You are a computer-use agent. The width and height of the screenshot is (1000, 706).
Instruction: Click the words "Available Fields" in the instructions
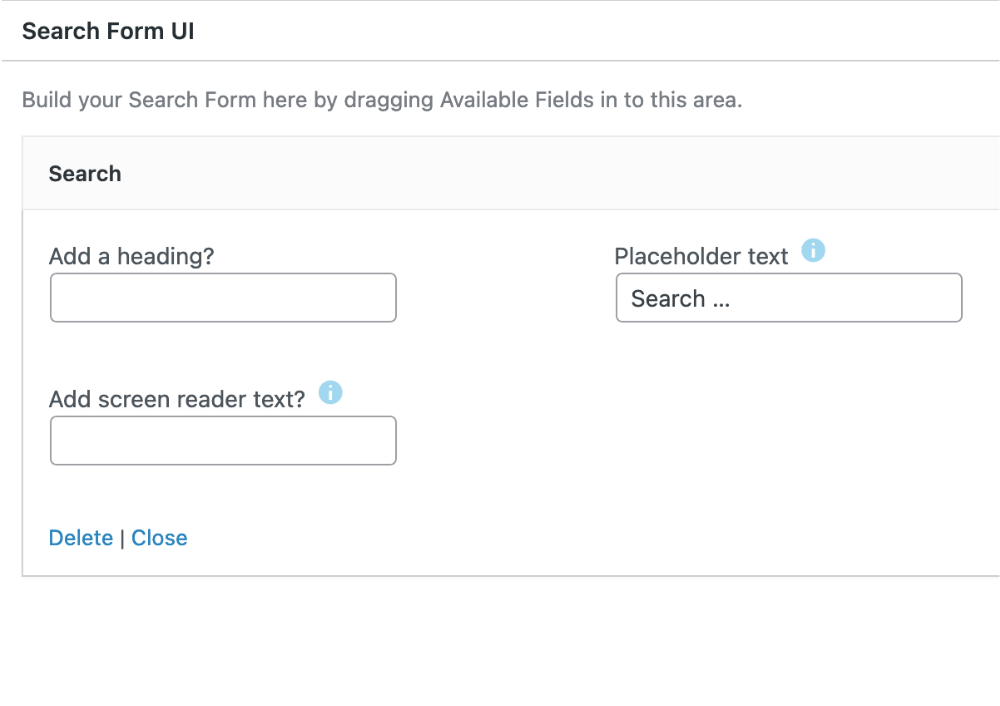pyautogui.click(x=515, y=100)
